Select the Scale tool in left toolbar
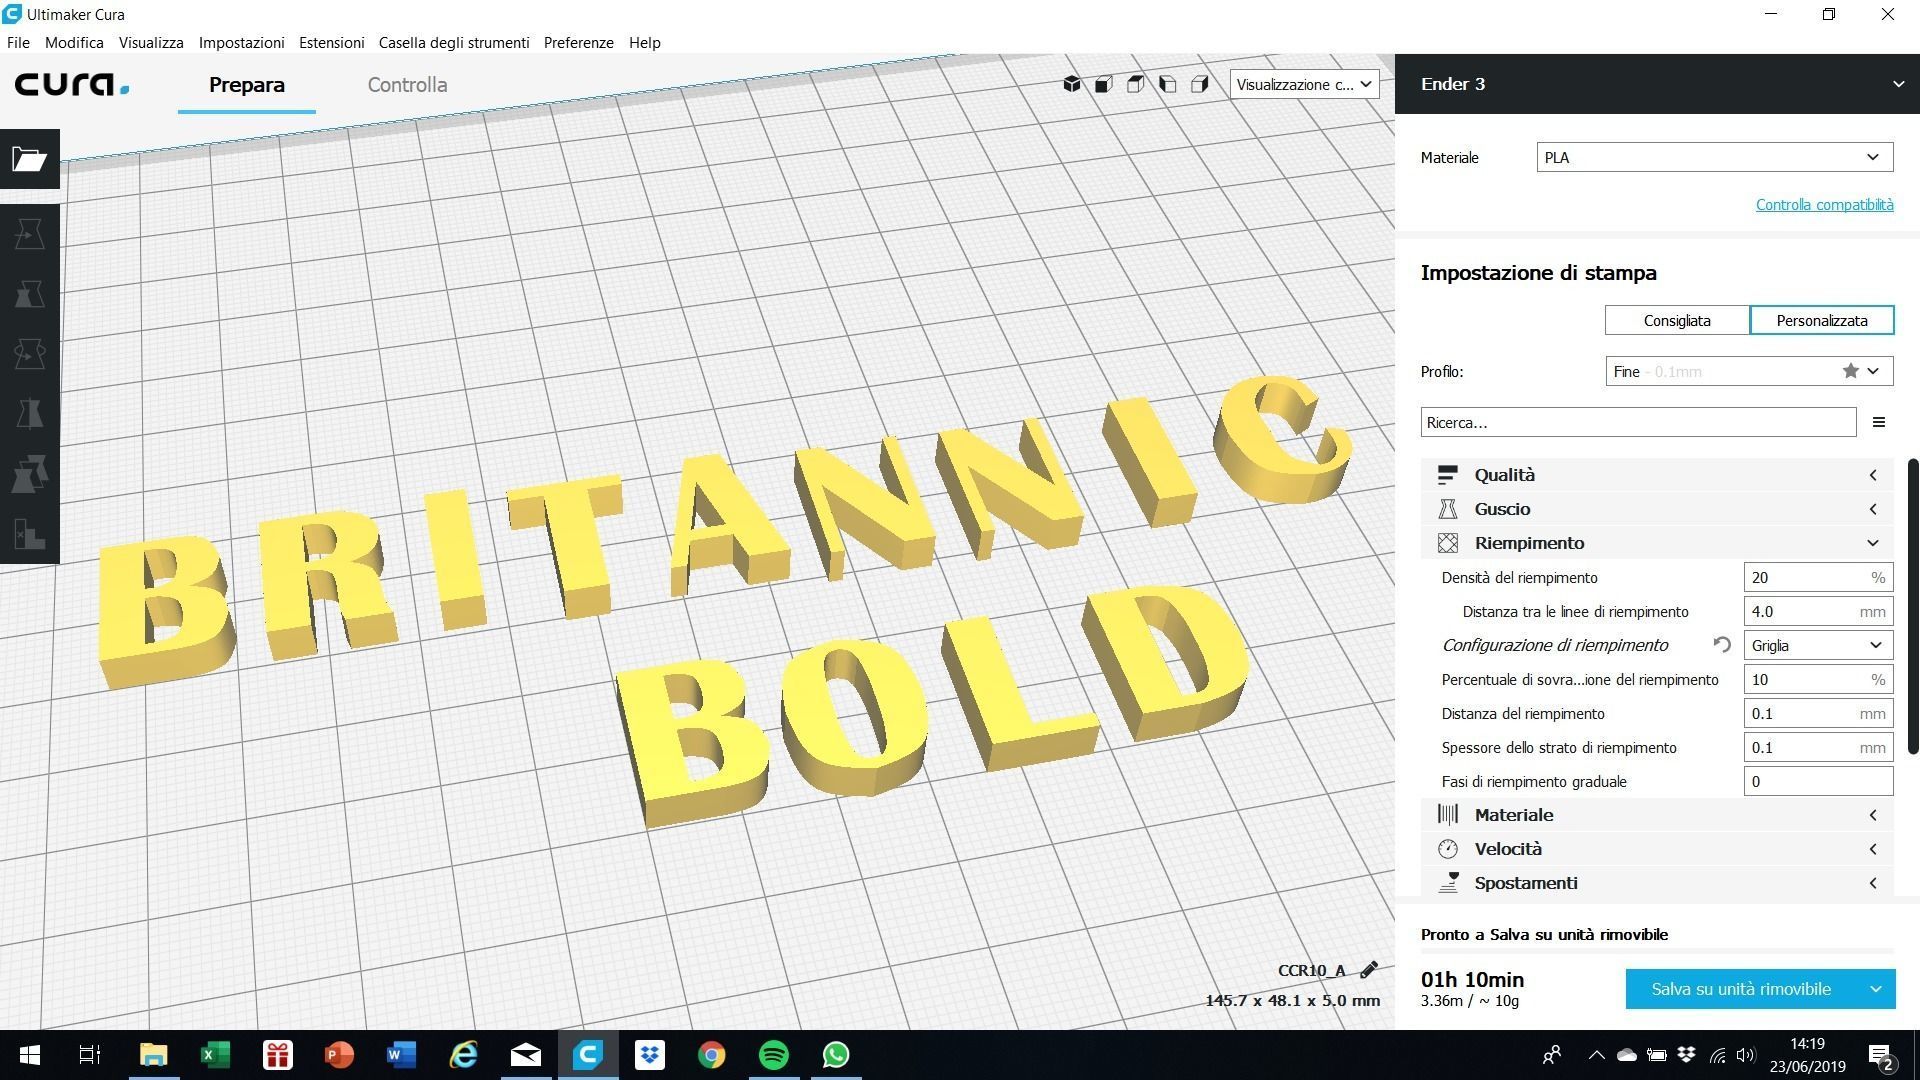This screenshot has height=1080, width=1920. (29, 294)
